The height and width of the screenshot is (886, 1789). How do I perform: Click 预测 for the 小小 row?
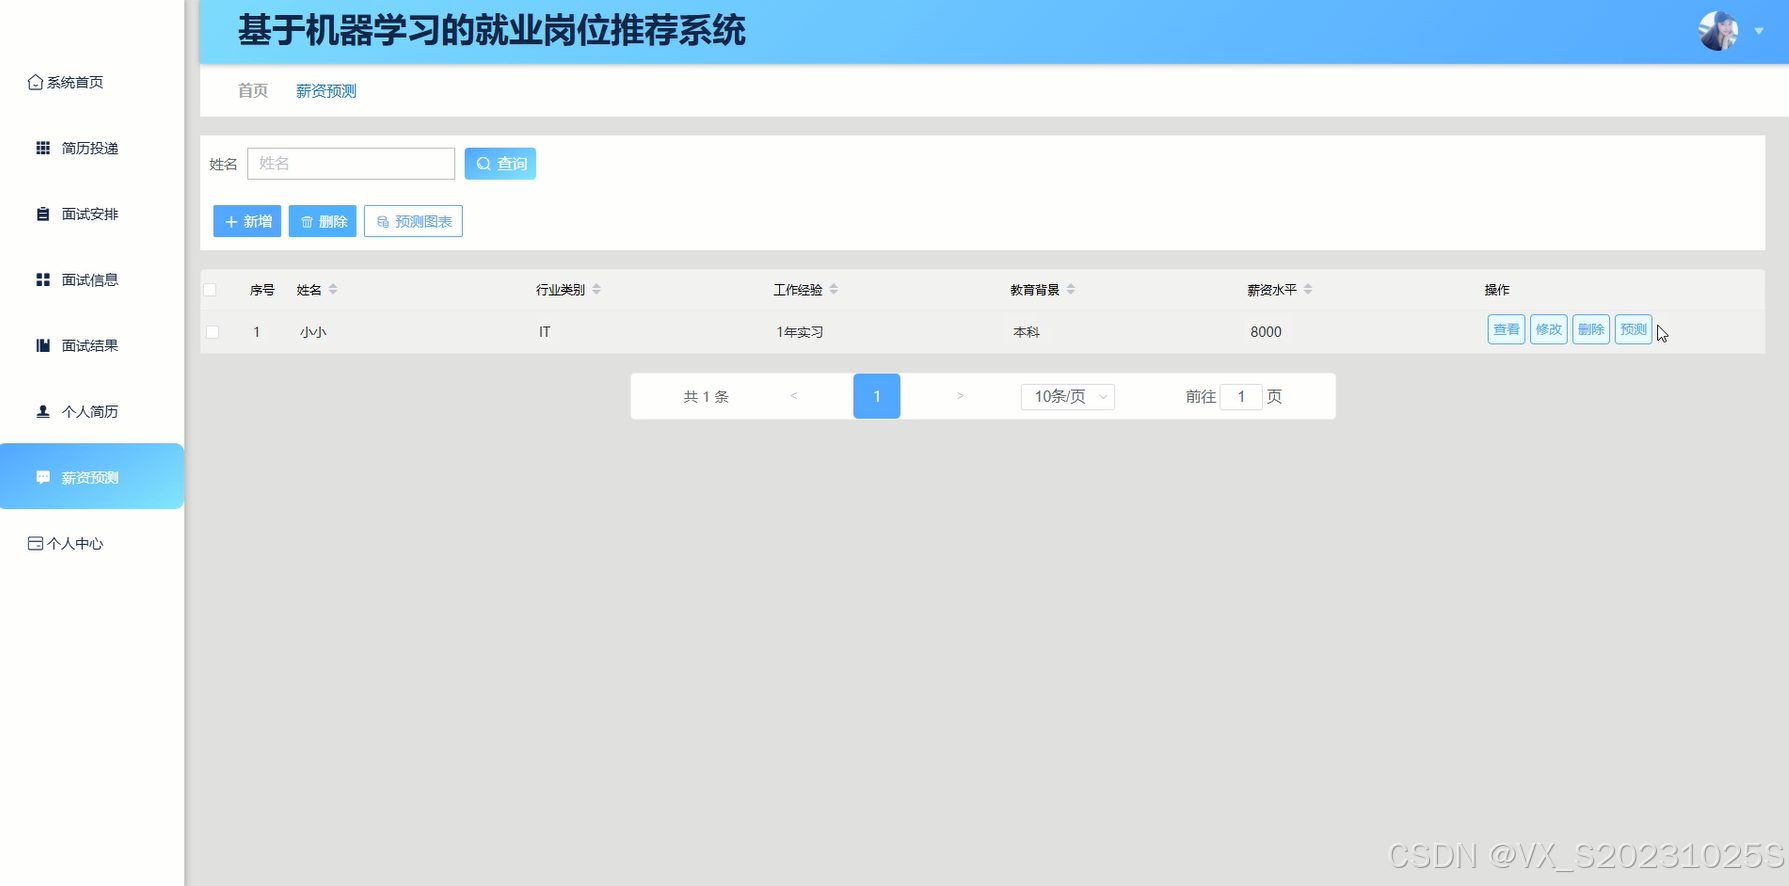pyautogui.click(x=1633, y=329)
